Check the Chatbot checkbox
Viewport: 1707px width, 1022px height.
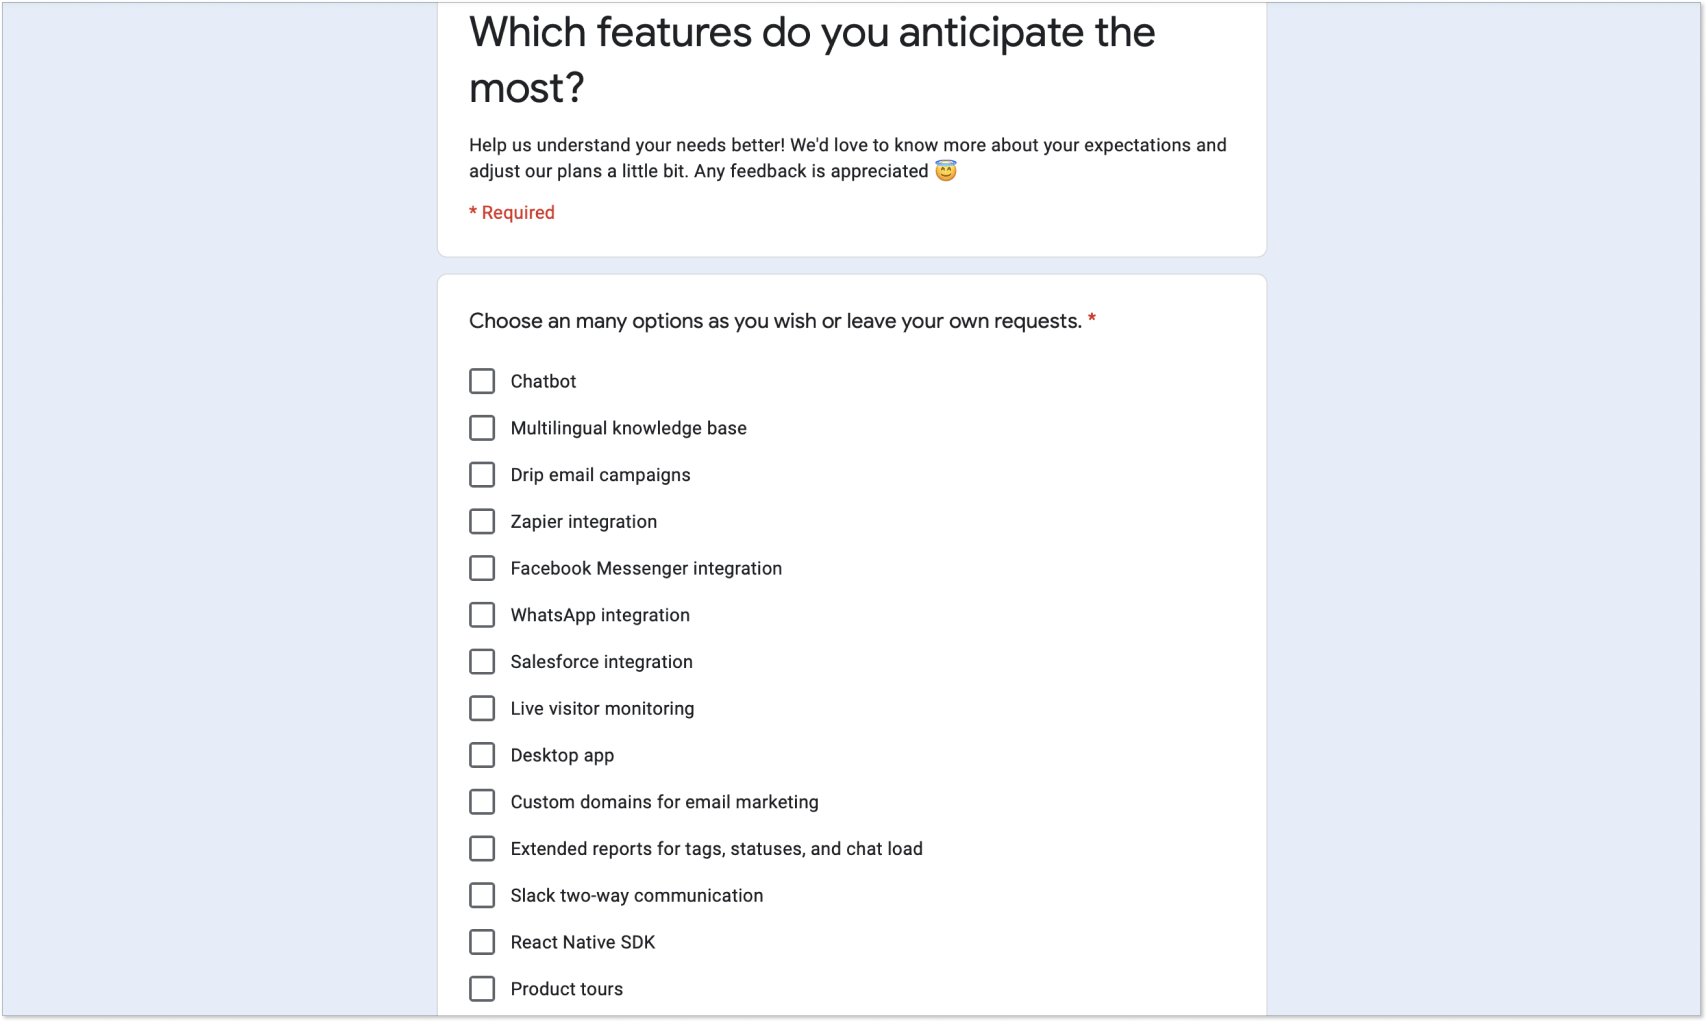[x=482, y=381]
